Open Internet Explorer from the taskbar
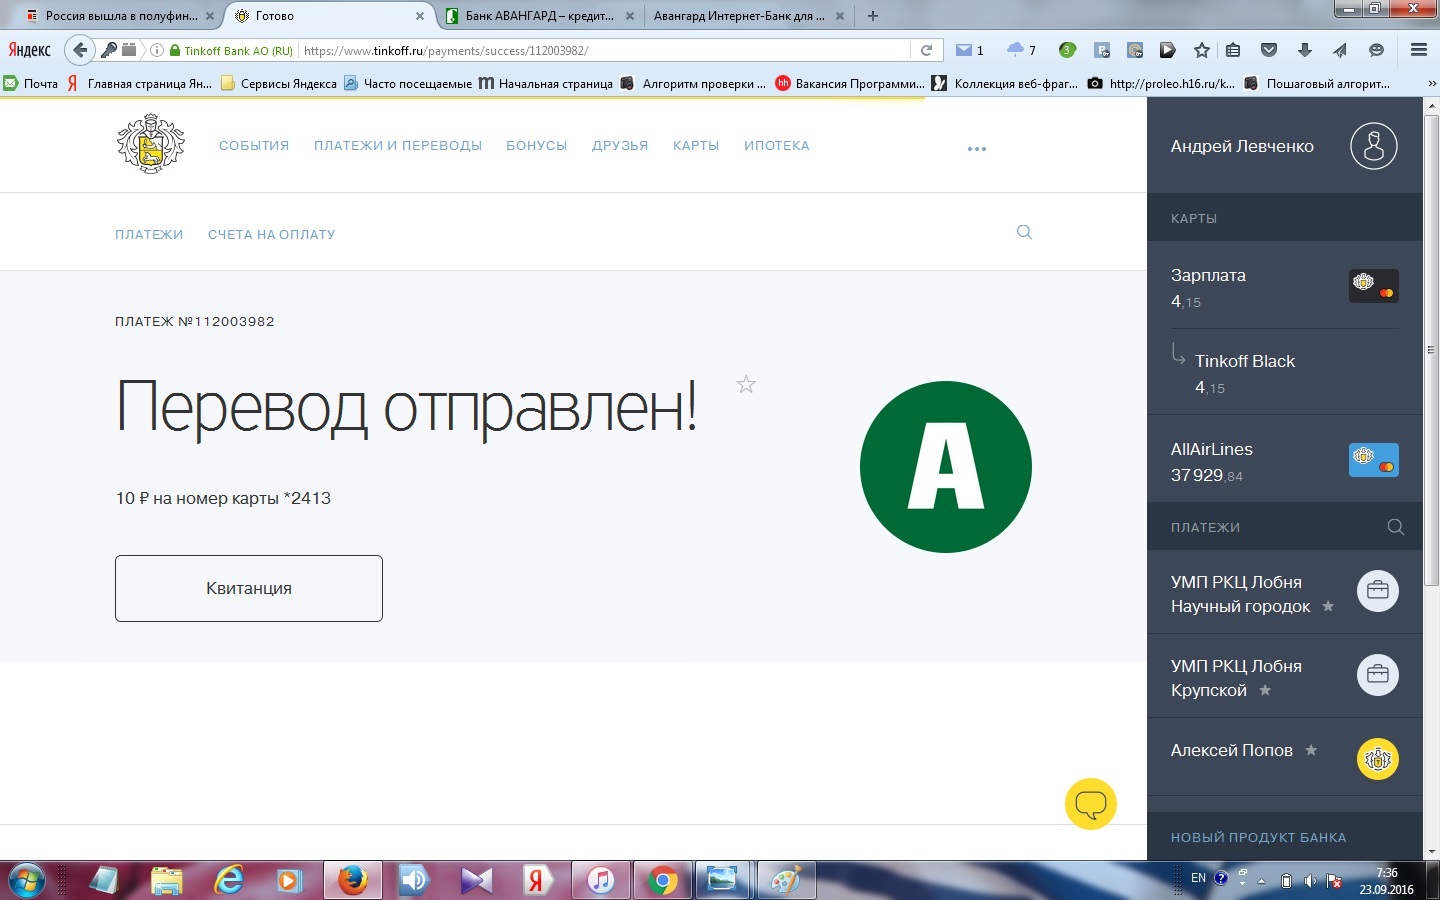Viewport: 1440px width, 900px height. tap(229, 880)
